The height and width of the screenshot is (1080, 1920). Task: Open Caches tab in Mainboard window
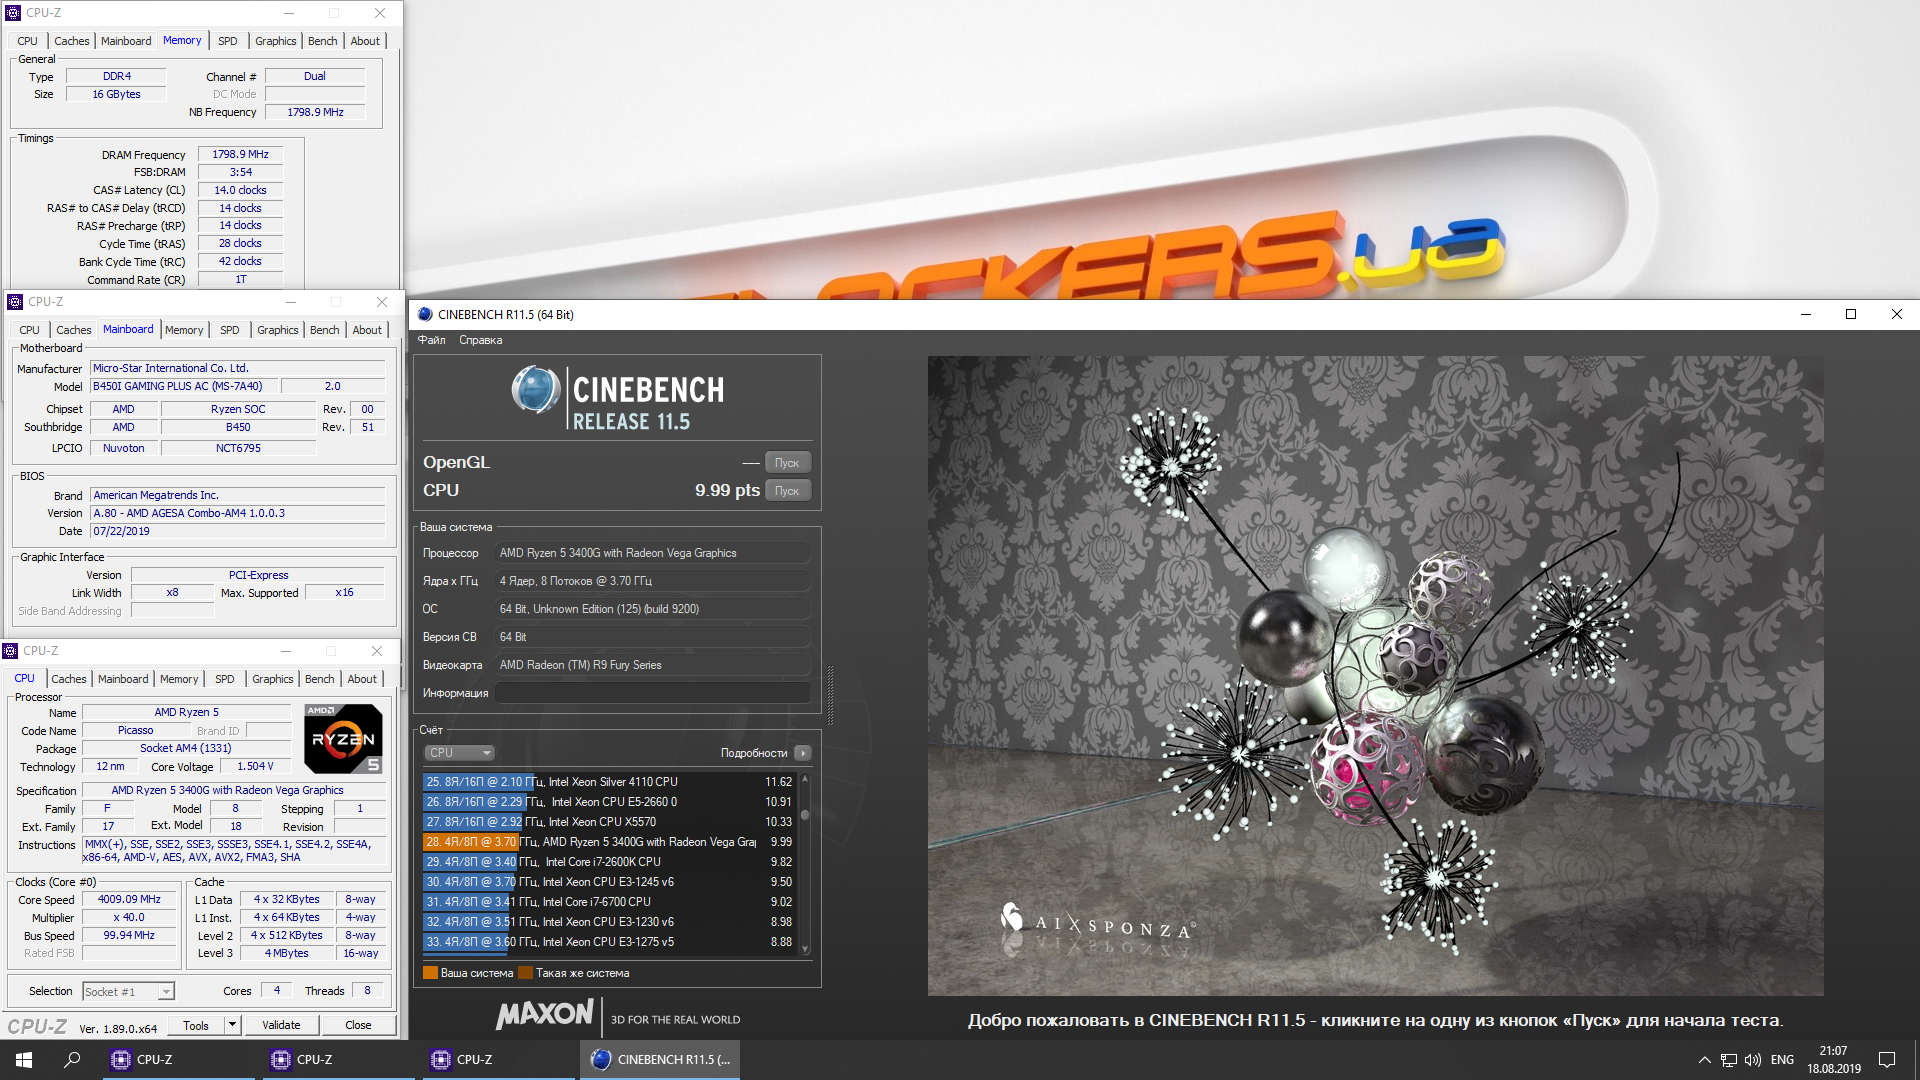coord(74,330)
